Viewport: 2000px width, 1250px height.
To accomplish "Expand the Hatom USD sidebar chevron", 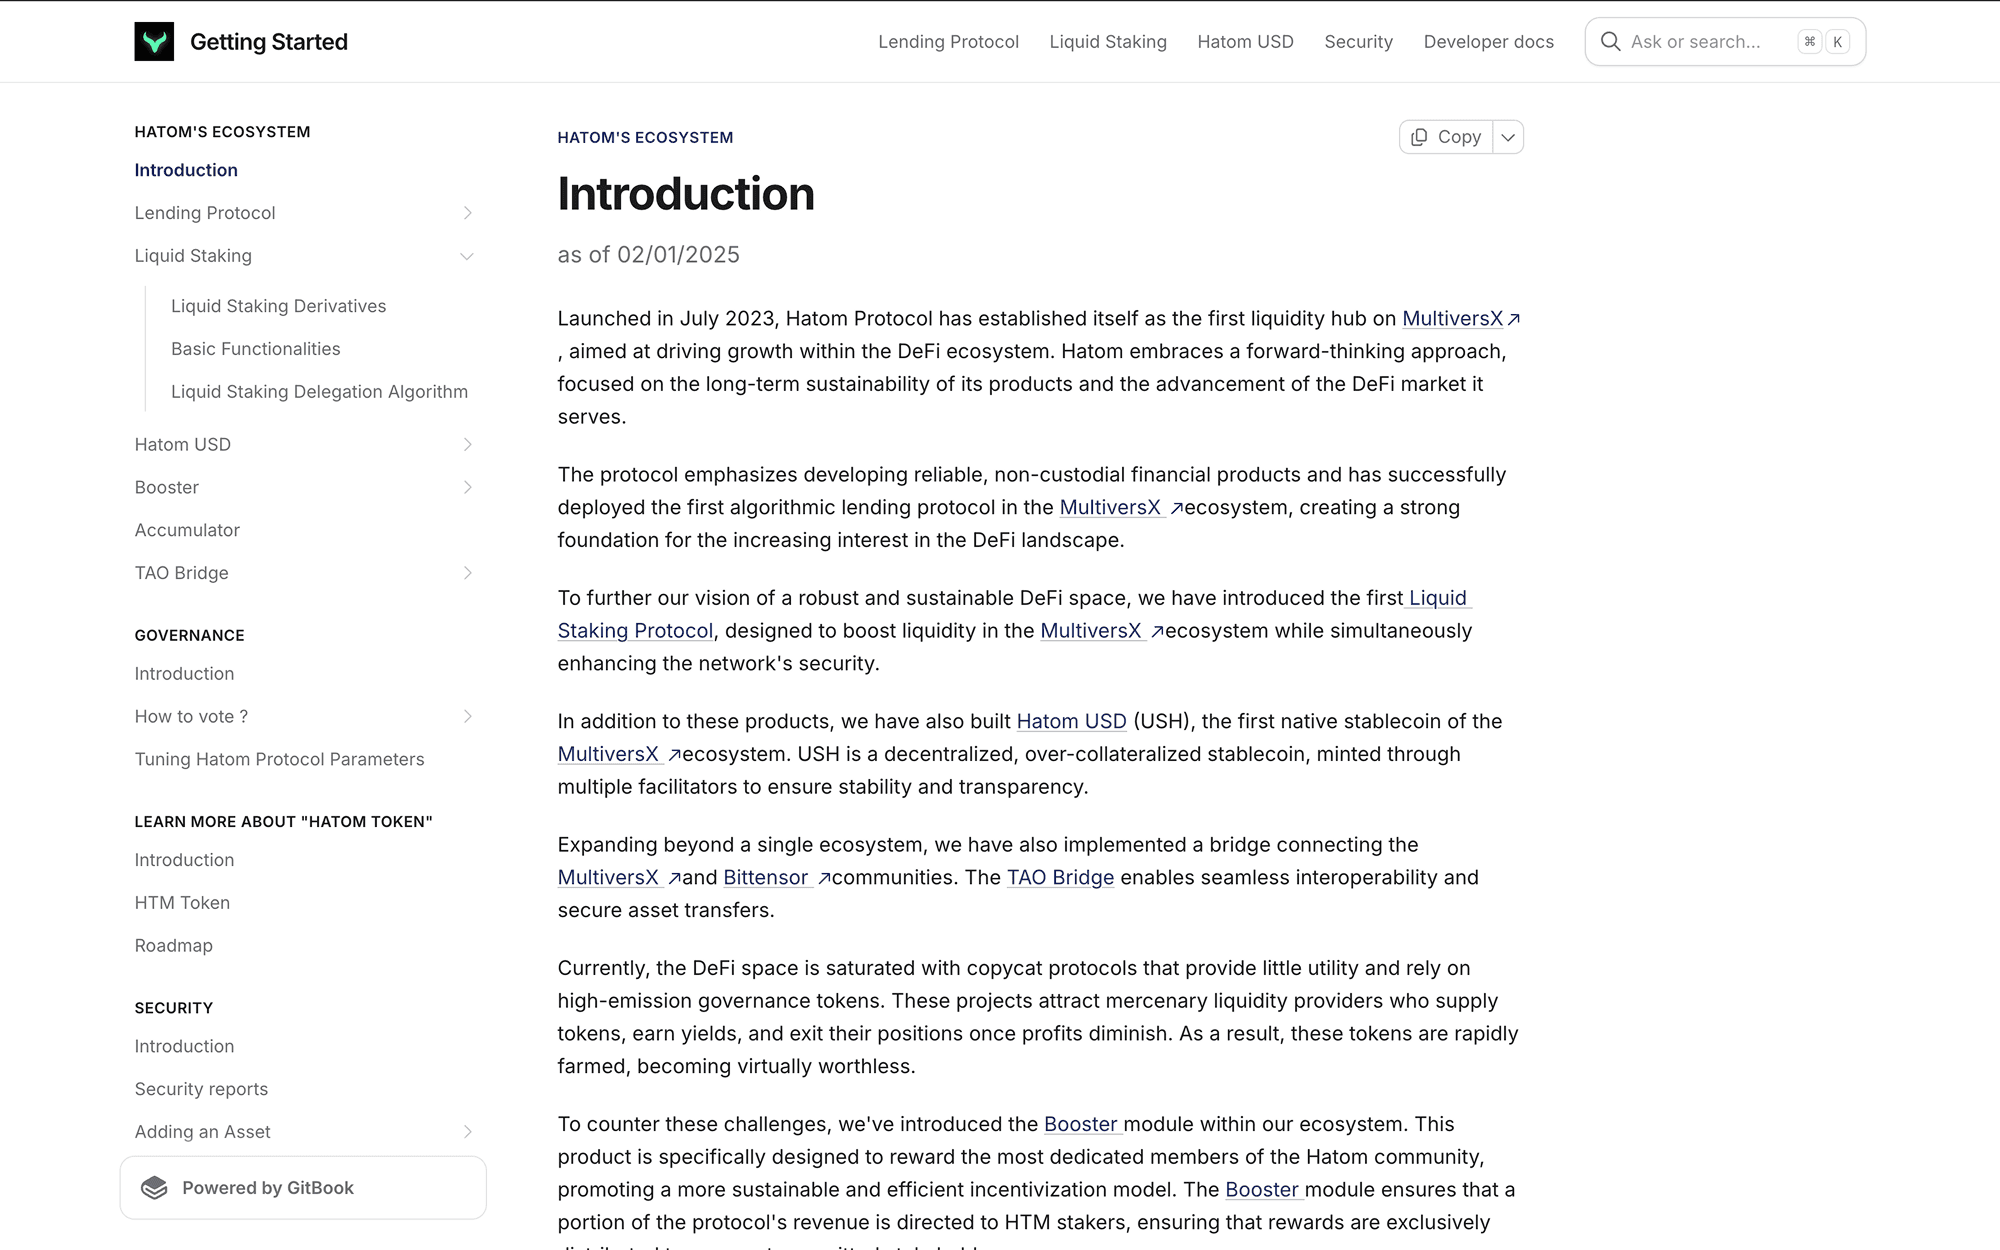I will tap(467, 444).
